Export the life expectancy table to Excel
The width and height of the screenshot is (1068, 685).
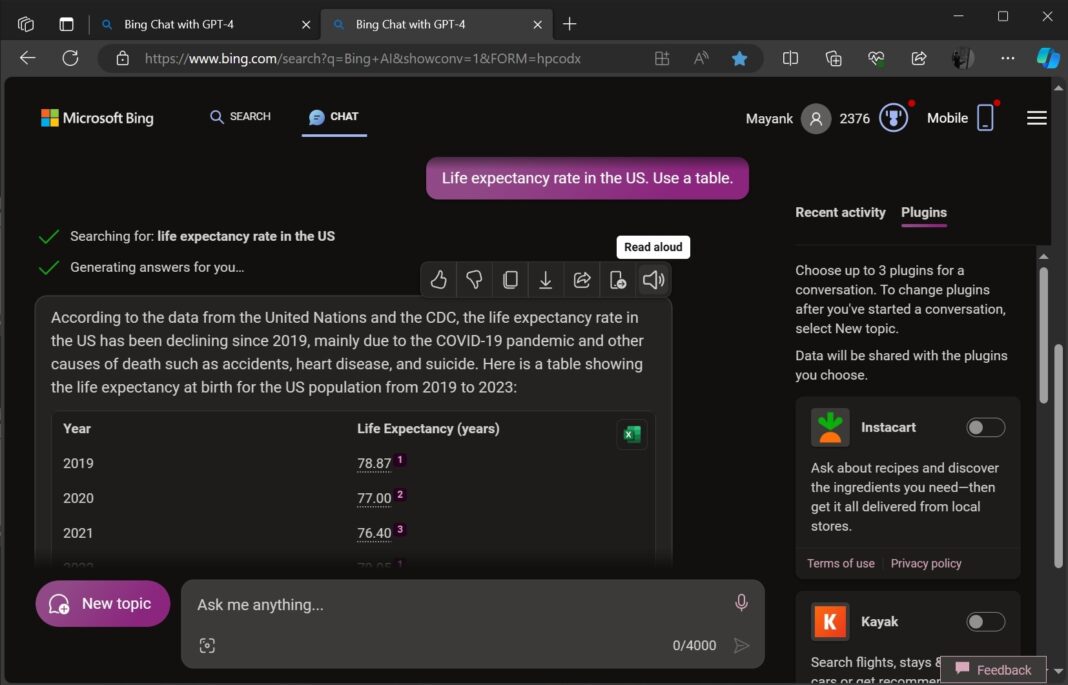[631, 434]
